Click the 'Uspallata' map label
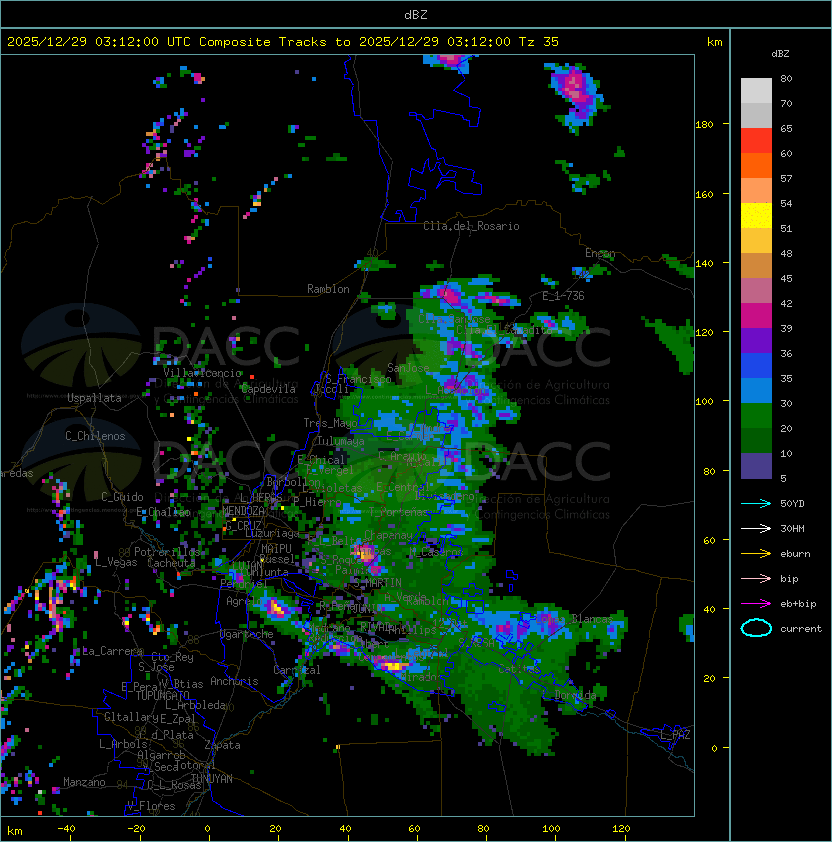Image resolution: width=832 pixels, height=842 pixels. [94, 398]
